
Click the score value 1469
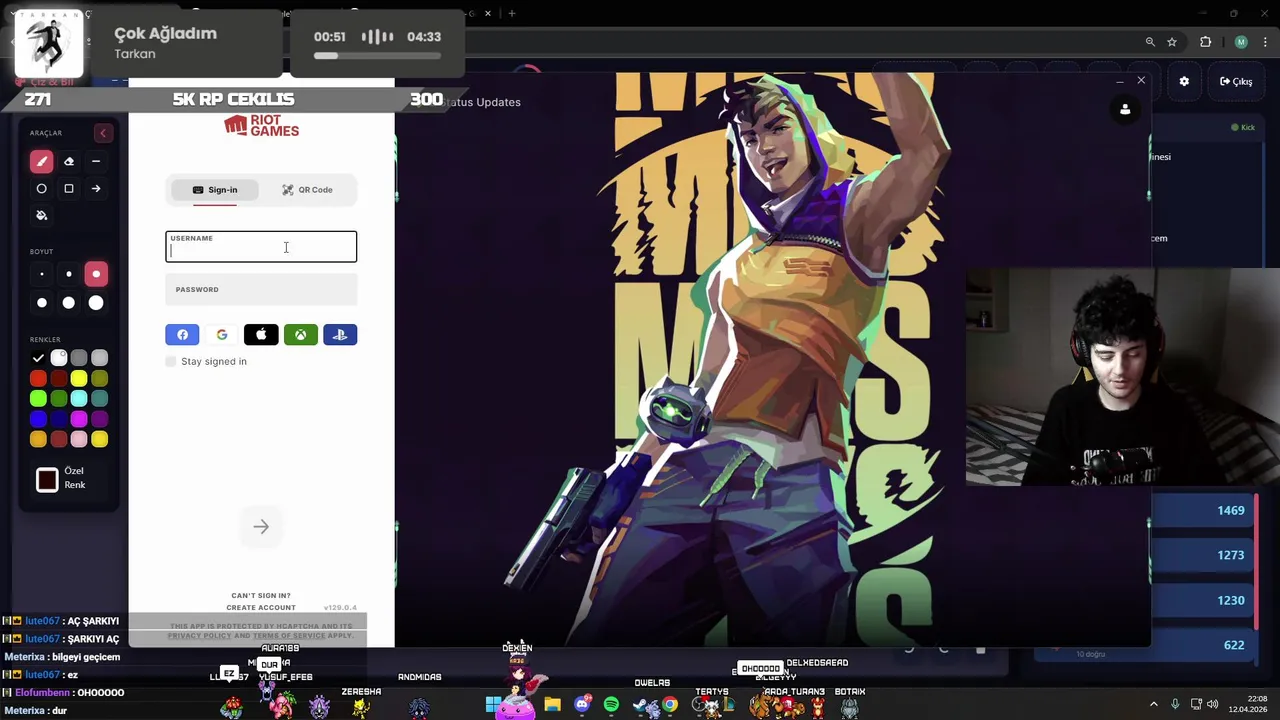[1230, 511]
